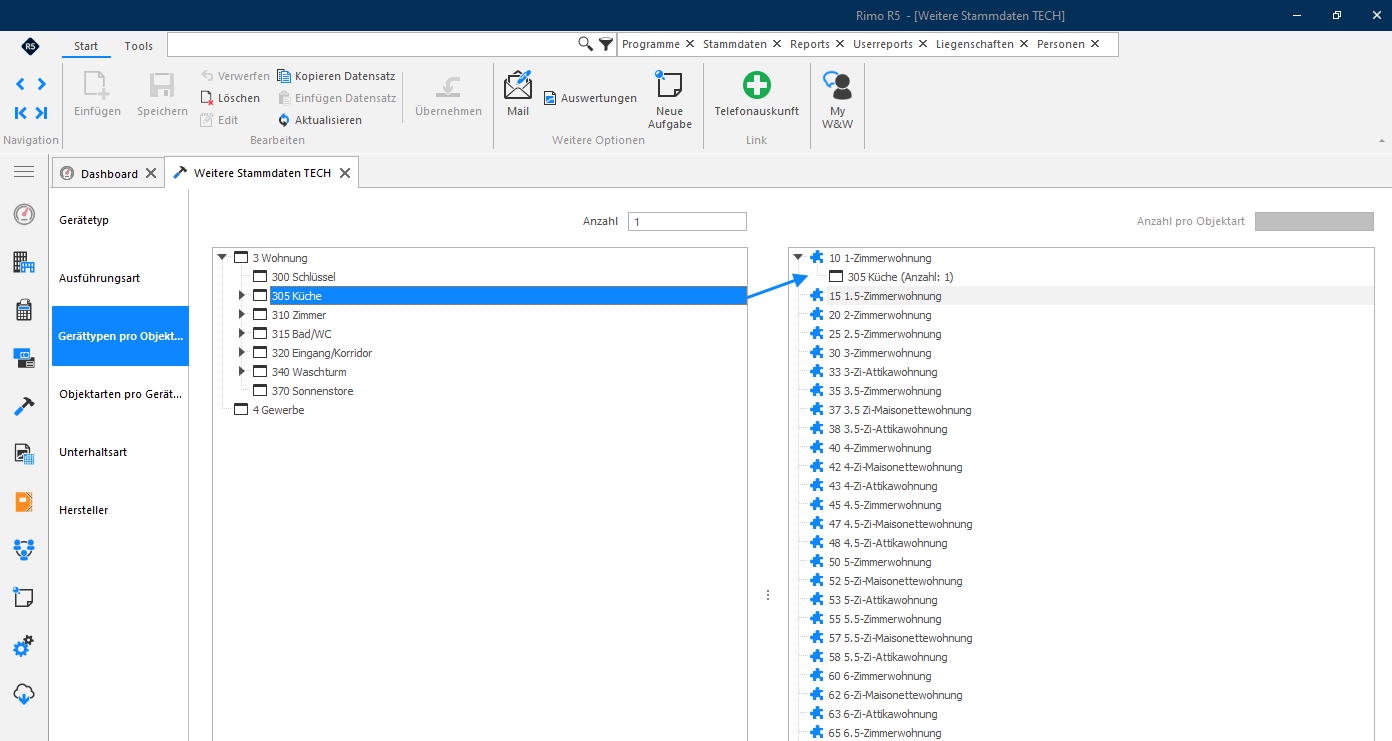Open the Unterhaltsart section

(x=120, y=452)
